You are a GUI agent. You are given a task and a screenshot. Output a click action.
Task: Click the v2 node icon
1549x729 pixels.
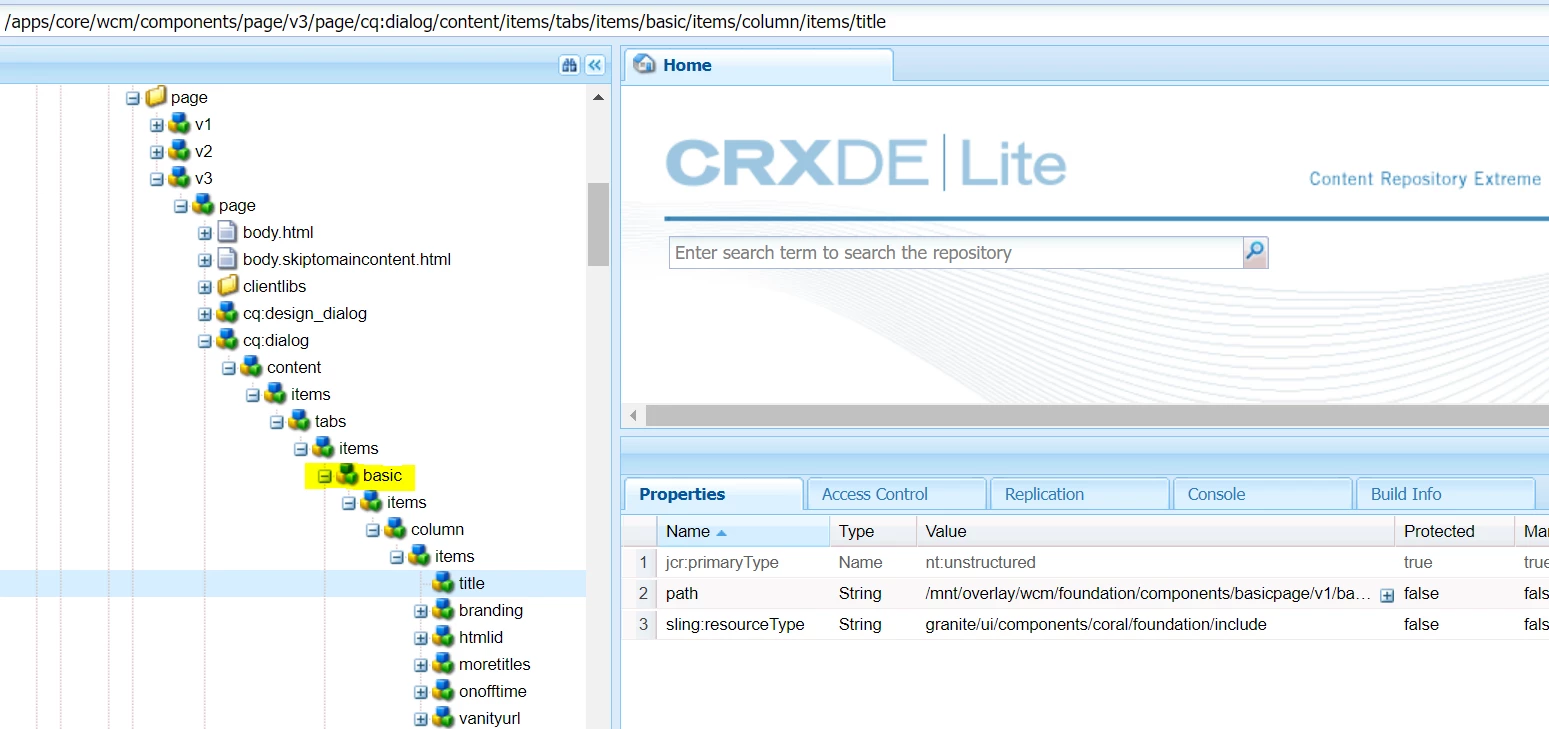[179, 151]
